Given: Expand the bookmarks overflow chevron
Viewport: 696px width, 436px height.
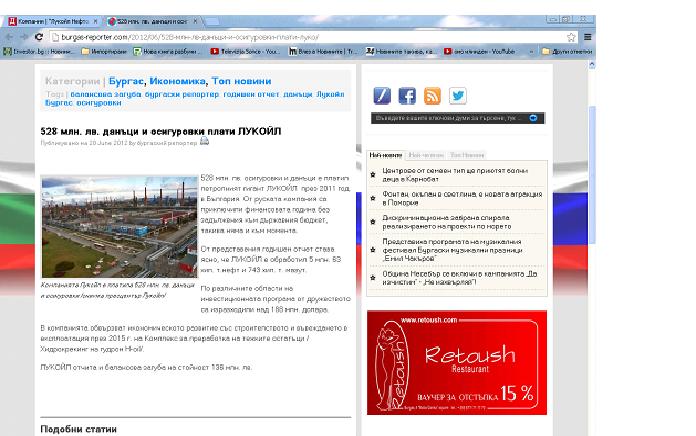Looking at the screenshot, I should click(x=531, y=52).
